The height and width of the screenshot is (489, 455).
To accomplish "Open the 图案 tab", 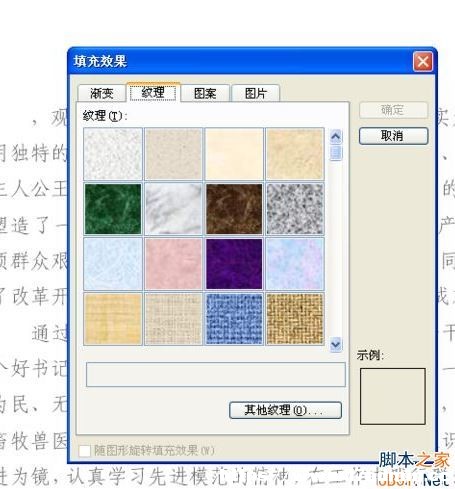I will tap(205, 93).
